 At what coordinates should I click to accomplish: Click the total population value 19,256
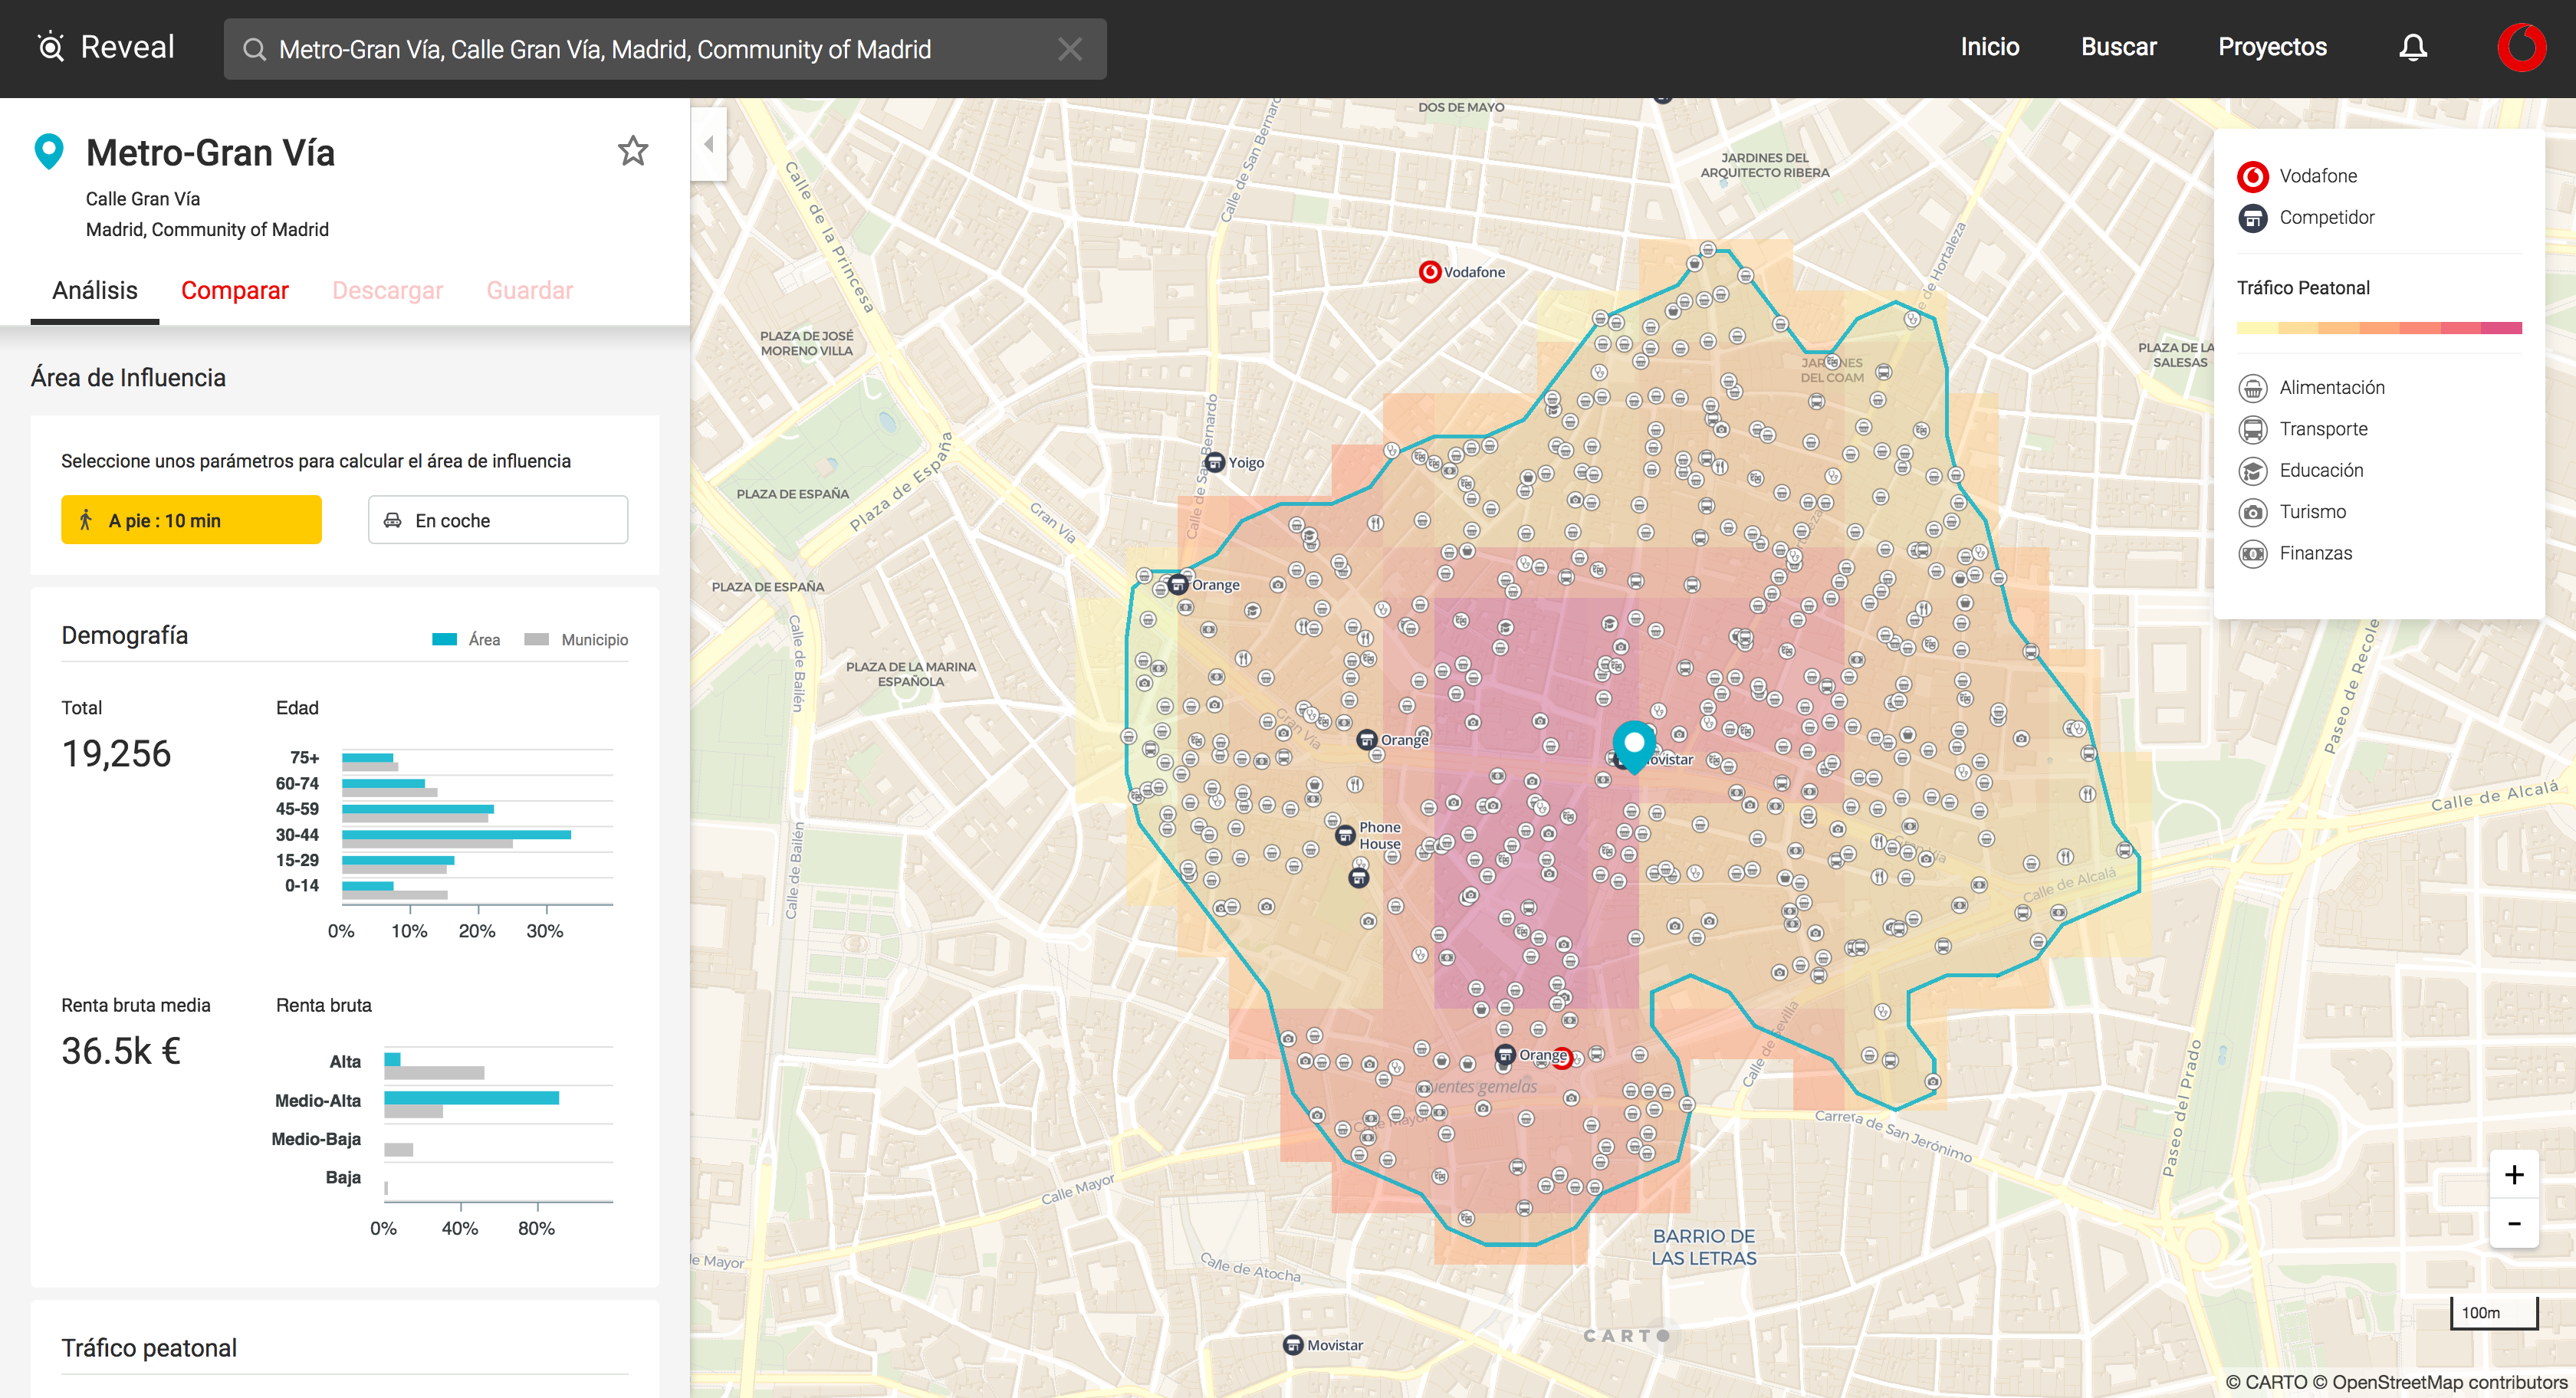pos(116,754)
